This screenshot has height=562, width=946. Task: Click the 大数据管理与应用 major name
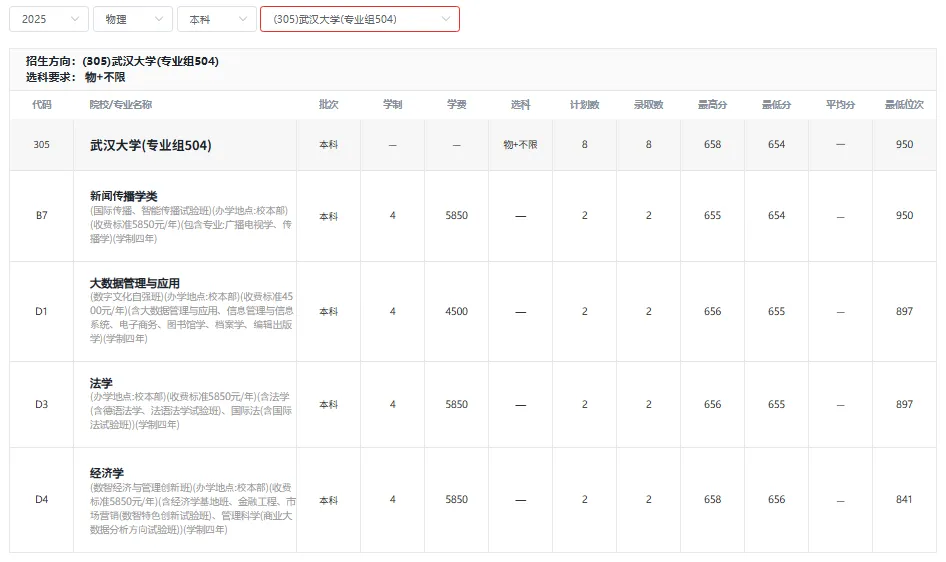pos(135,283)
